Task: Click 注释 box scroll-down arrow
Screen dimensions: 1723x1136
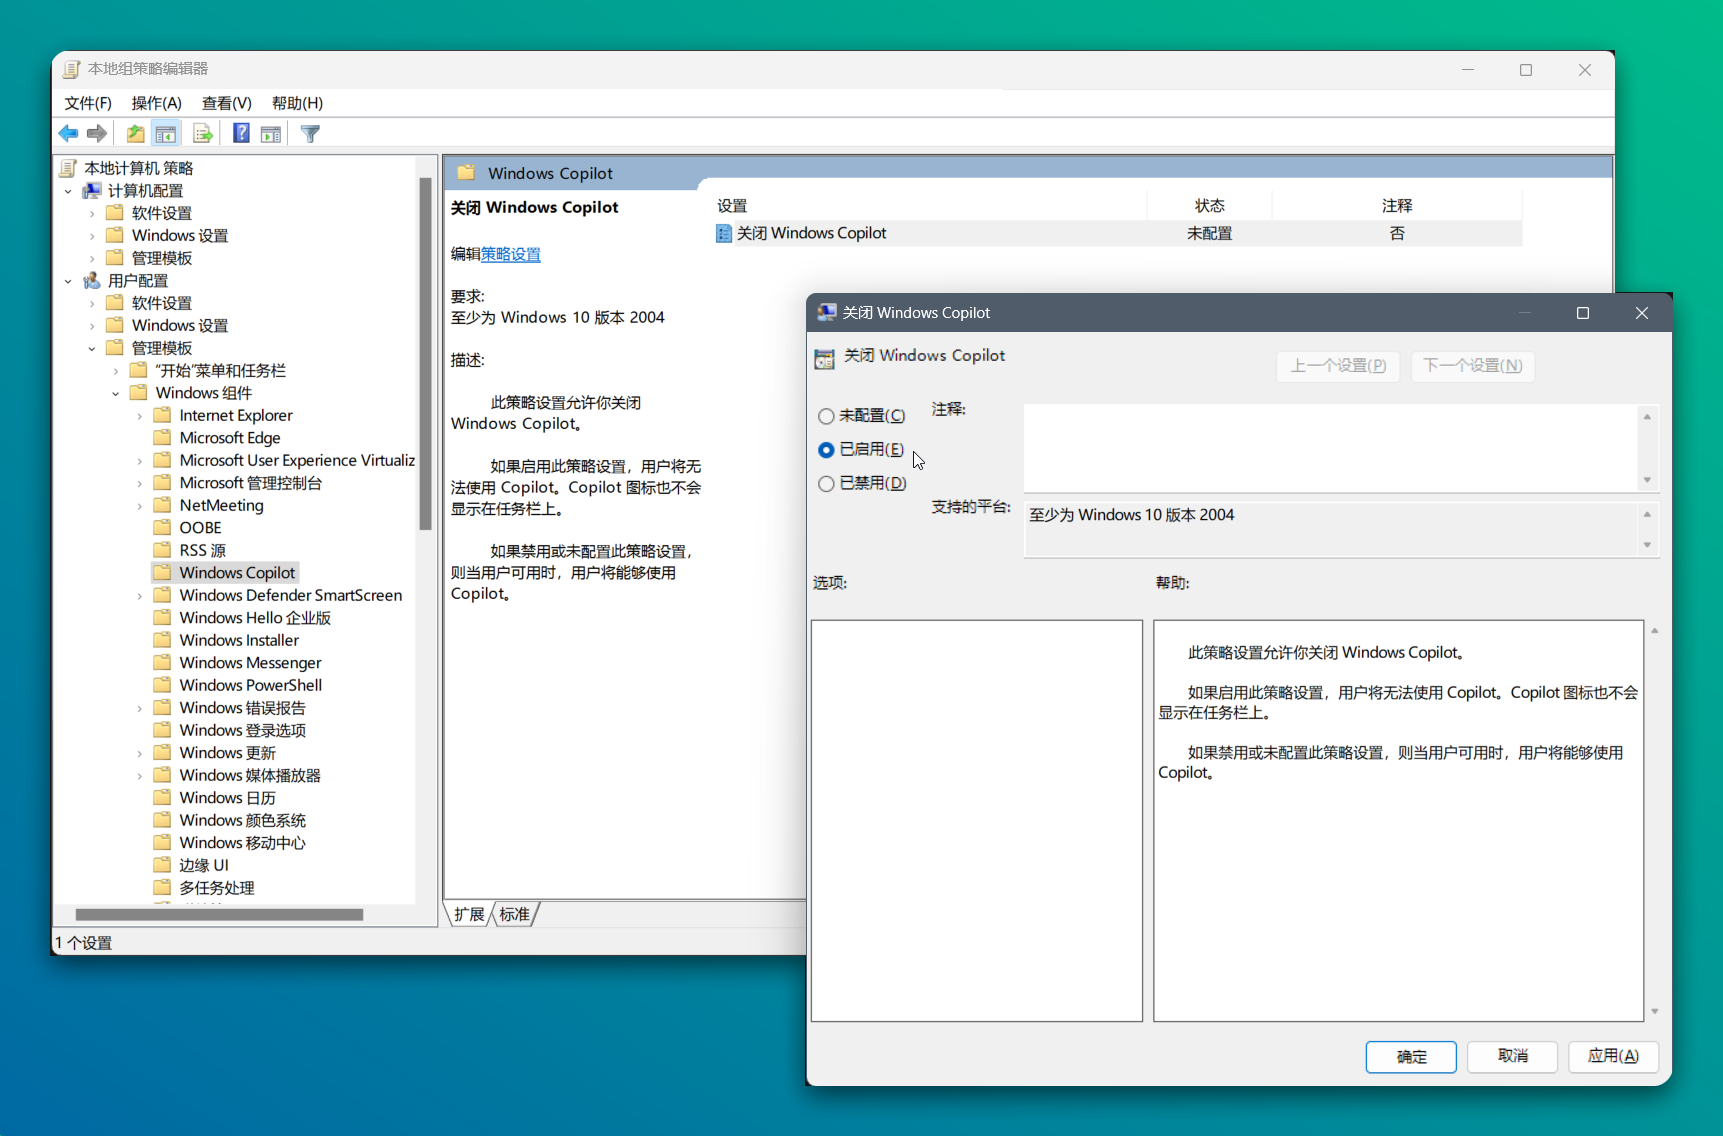Action: 1647,480
